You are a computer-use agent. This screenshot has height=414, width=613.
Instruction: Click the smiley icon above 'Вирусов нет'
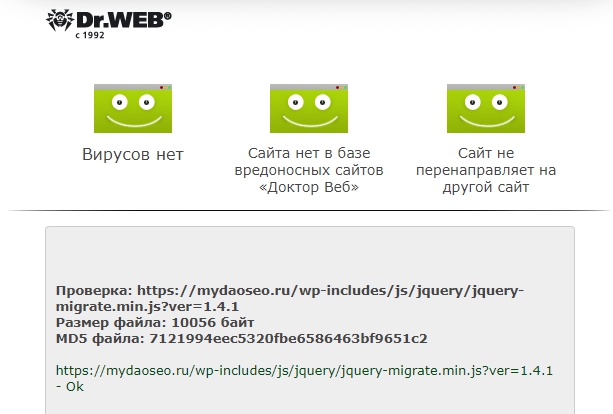(x=133, y=108)
